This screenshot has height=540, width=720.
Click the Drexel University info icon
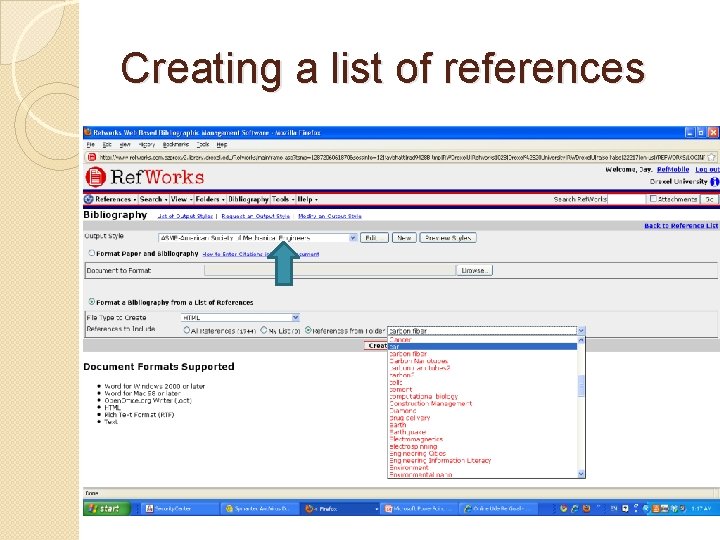[x=715, y=181]
